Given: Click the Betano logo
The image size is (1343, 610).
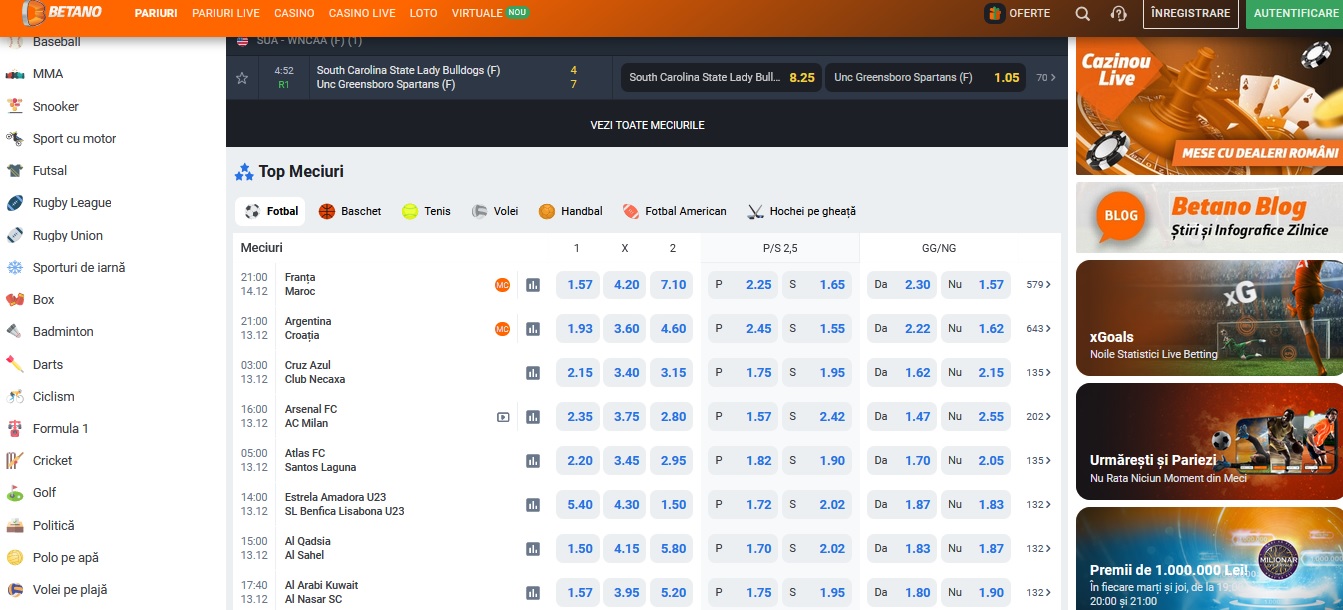Looking at the screenshot, I should tap(62, 13).
